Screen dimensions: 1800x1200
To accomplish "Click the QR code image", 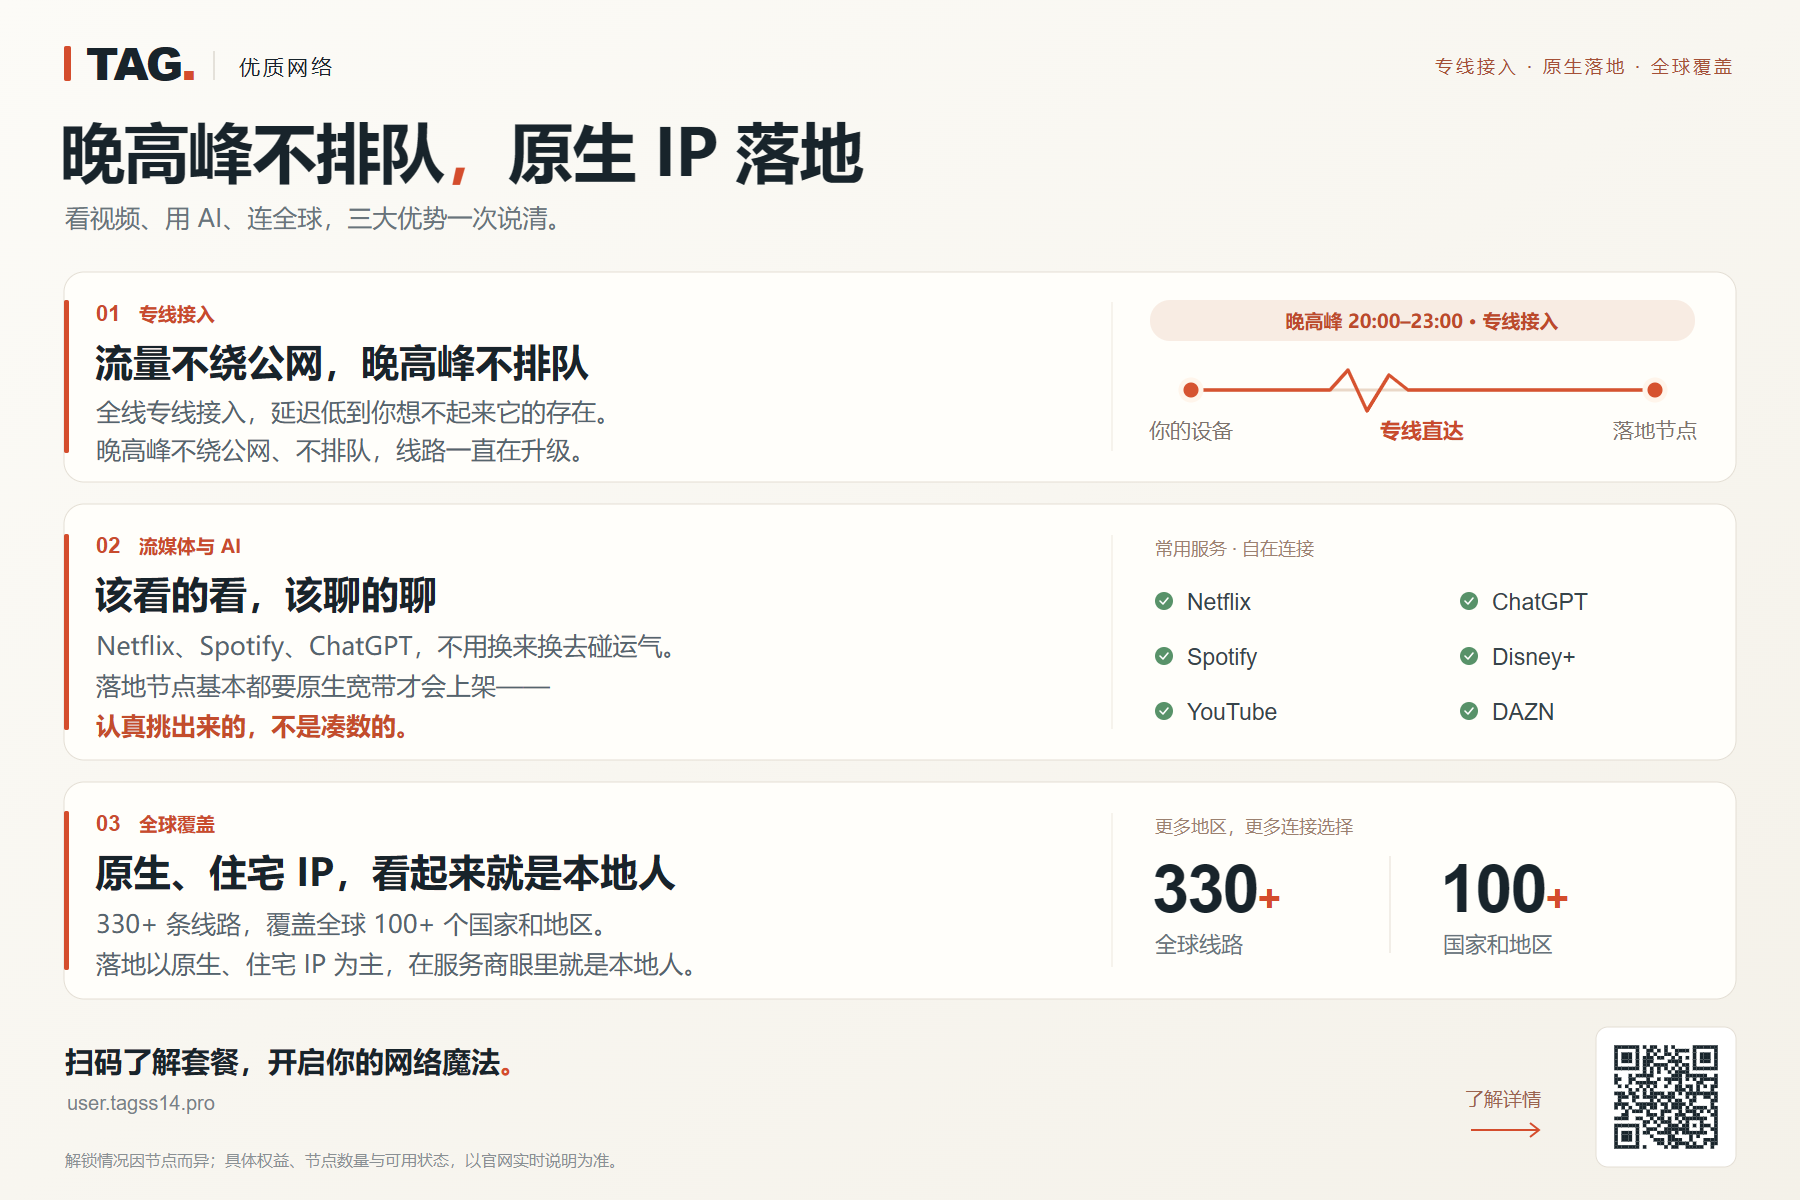I will [x=1666, y=1097].
